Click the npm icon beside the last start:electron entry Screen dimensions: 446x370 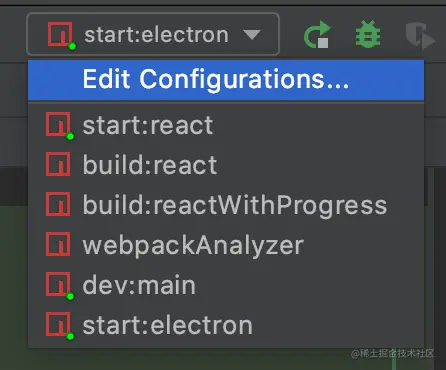58,324
